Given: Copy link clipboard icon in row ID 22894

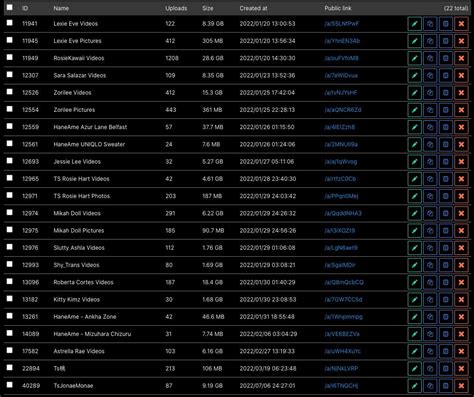Looking at the screenshot, I should tap(430, 369).
